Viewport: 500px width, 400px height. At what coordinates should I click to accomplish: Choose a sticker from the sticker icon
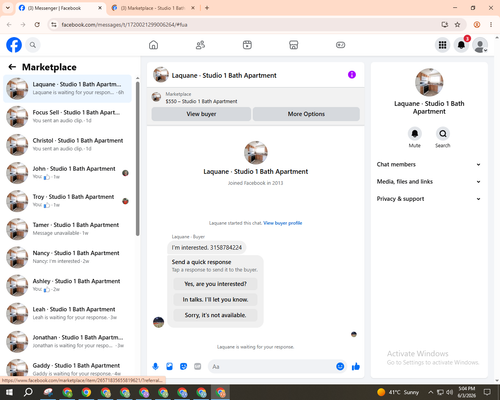point(183,367)
